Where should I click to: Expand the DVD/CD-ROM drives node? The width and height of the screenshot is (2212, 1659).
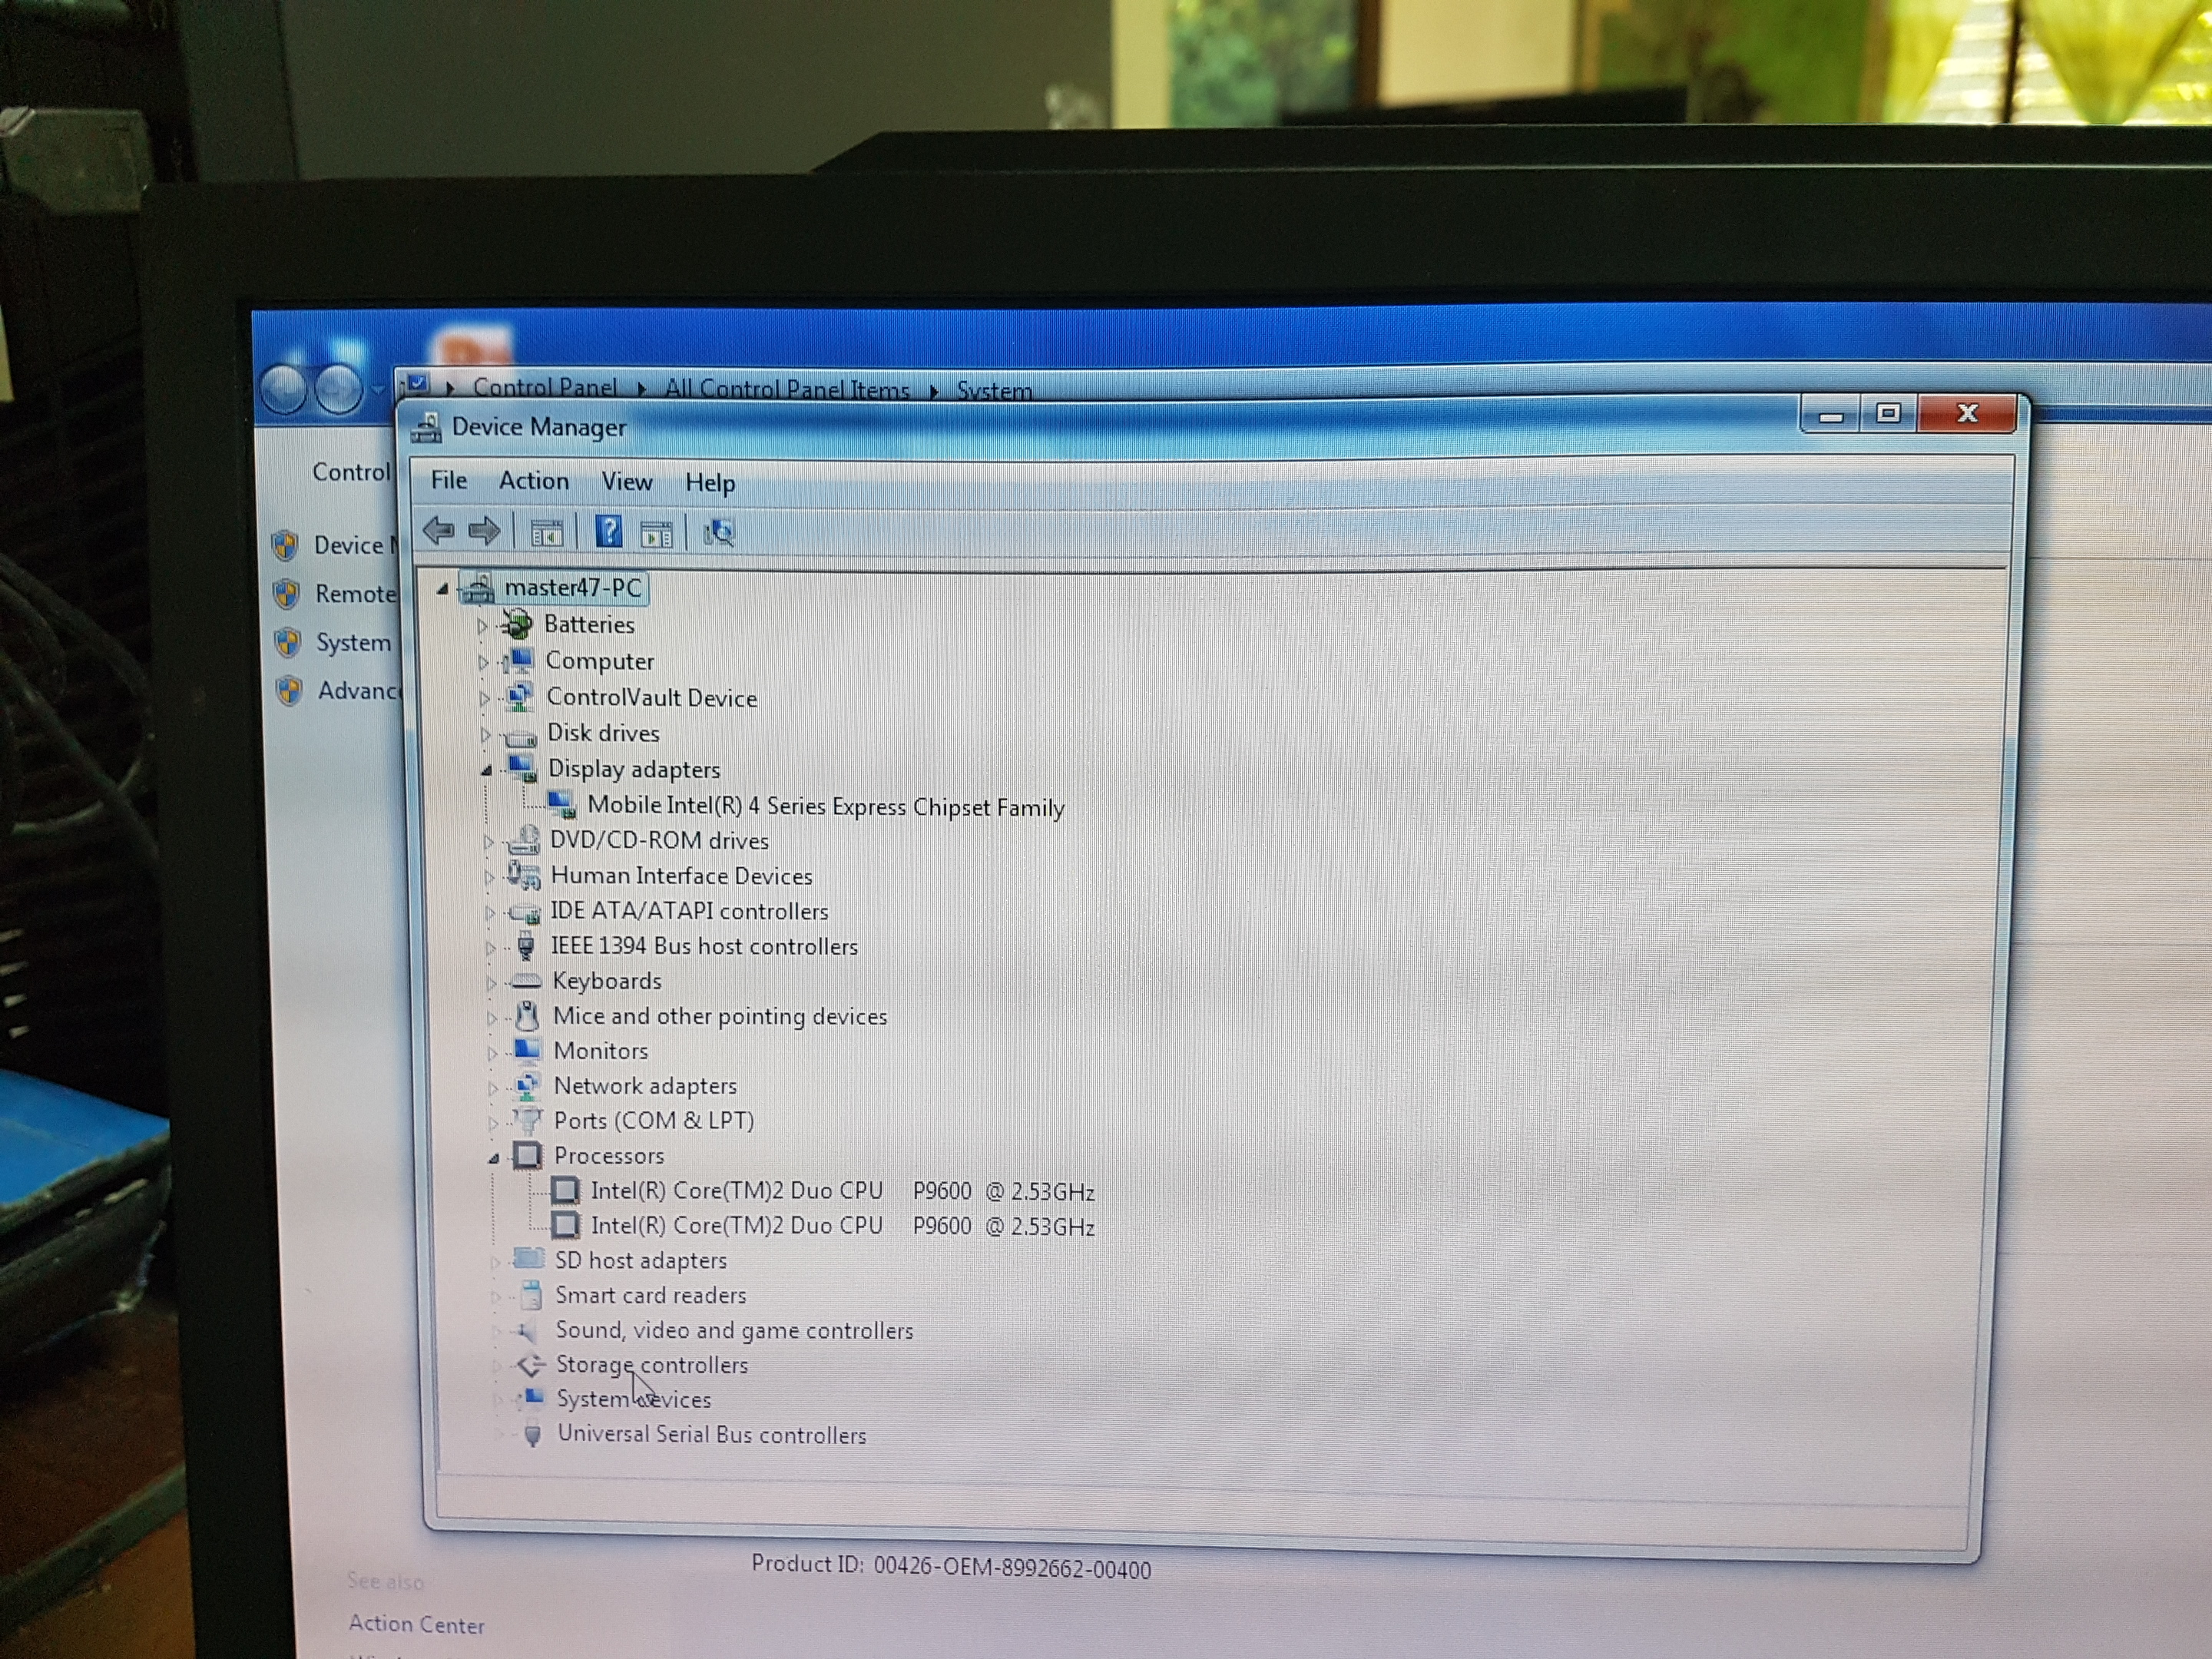[488, 842]
